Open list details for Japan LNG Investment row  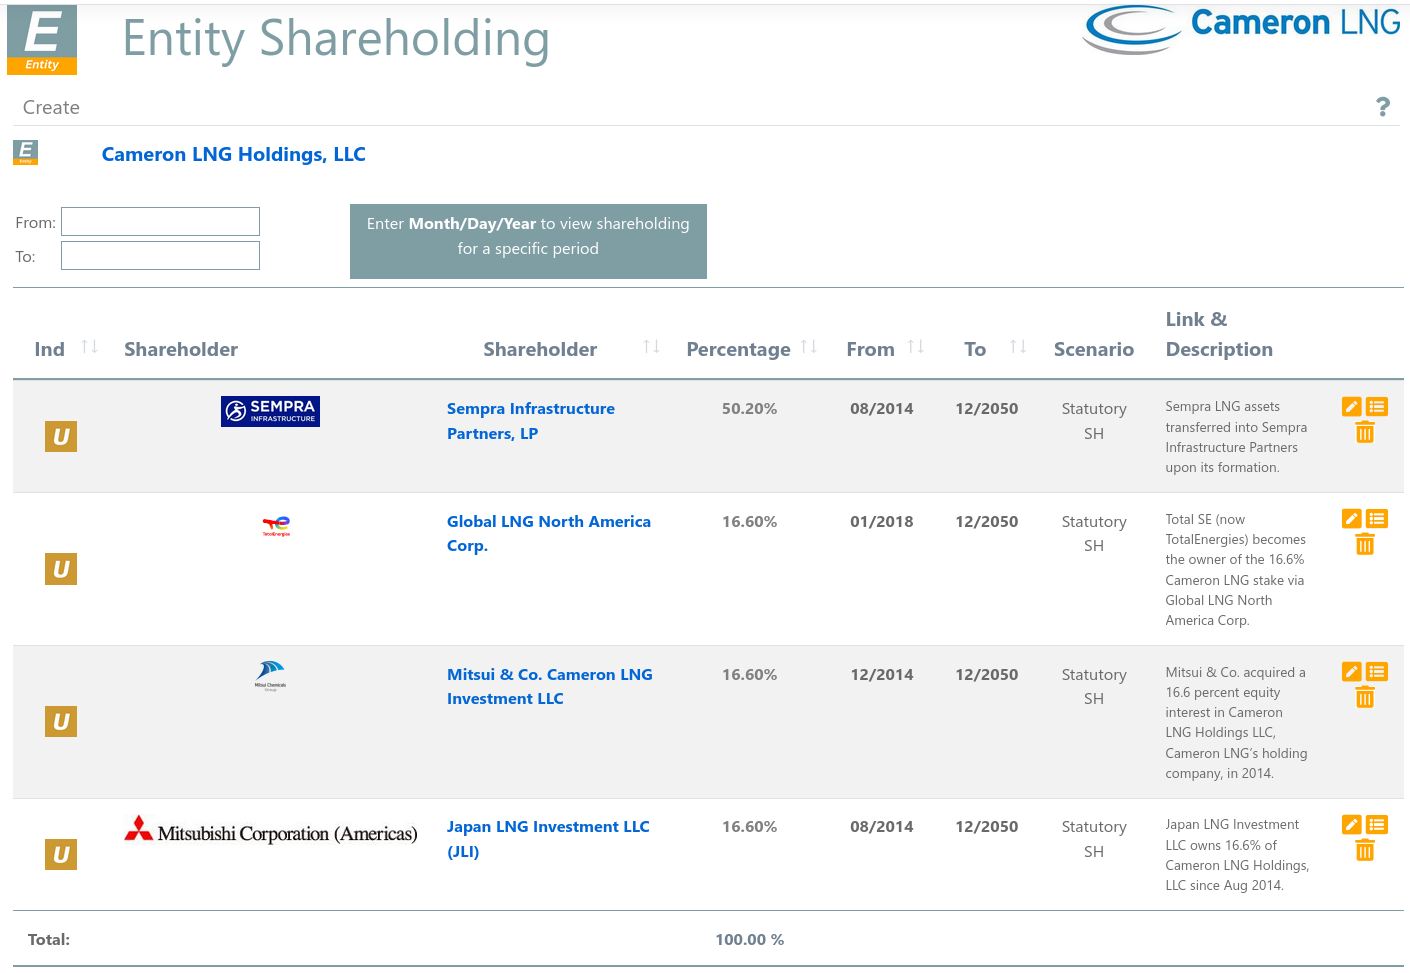tap(1377, 825)
